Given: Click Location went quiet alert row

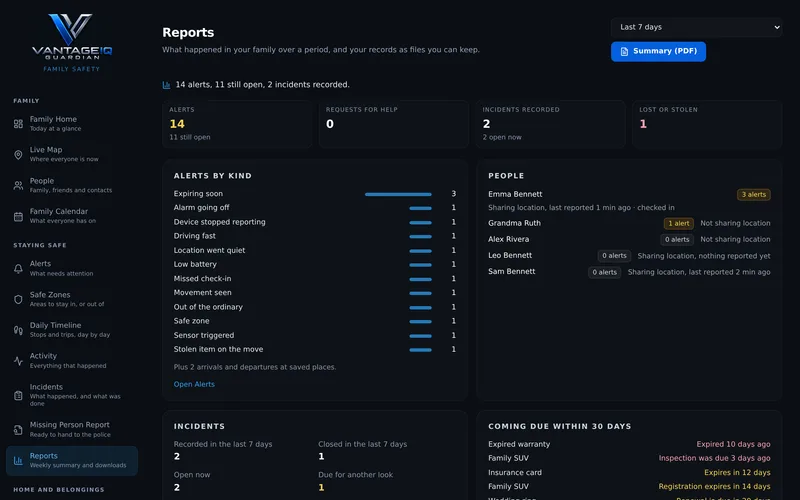Looking at the screenshot, I should click(315, 251).
